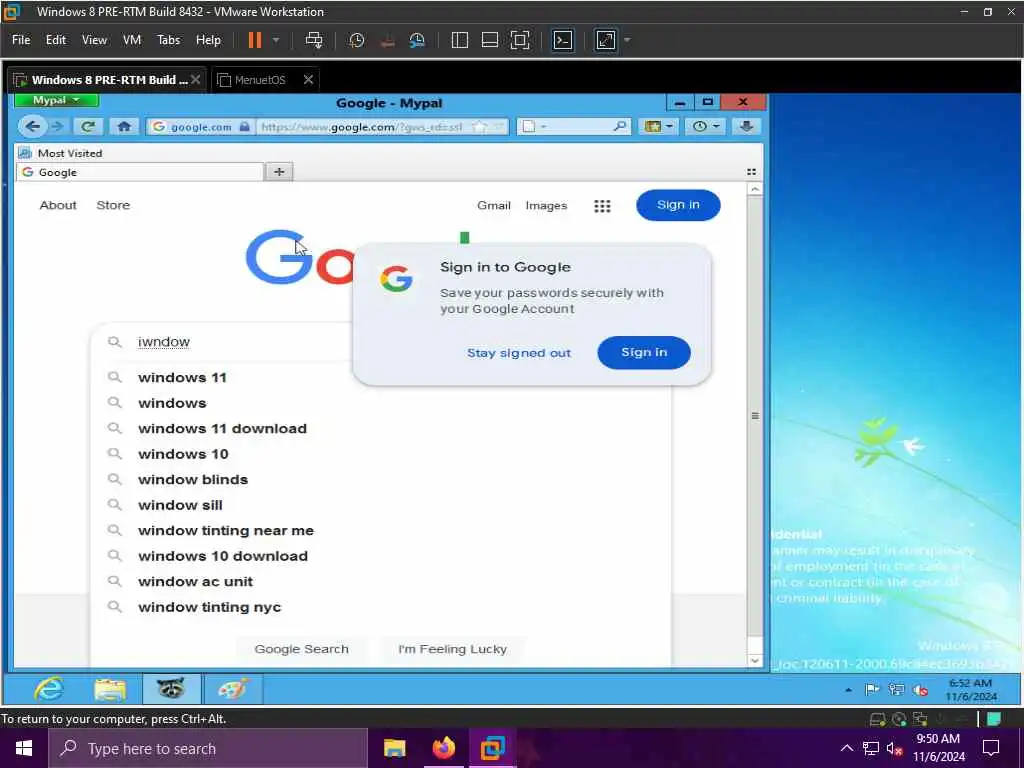
Task: Open the Most Visited bookmarks folder
Action: tap(61, 153)
